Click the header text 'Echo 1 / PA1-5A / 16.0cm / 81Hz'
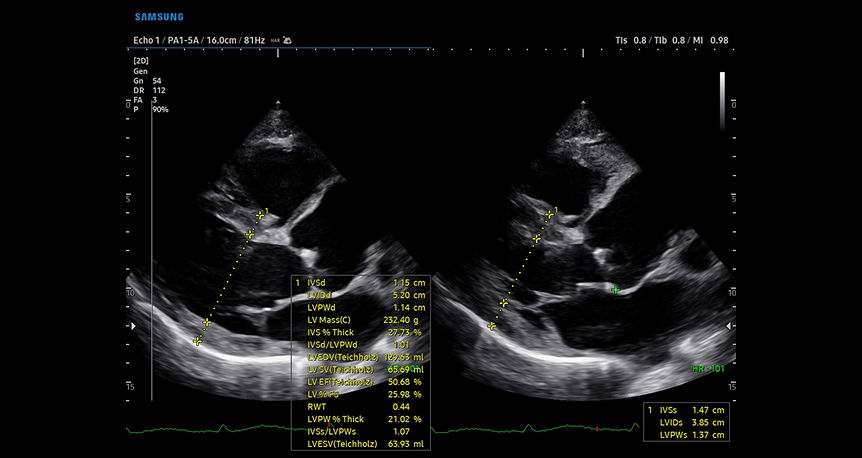The height and width of the screenshot is (458, 862). (x=199, y=41)
